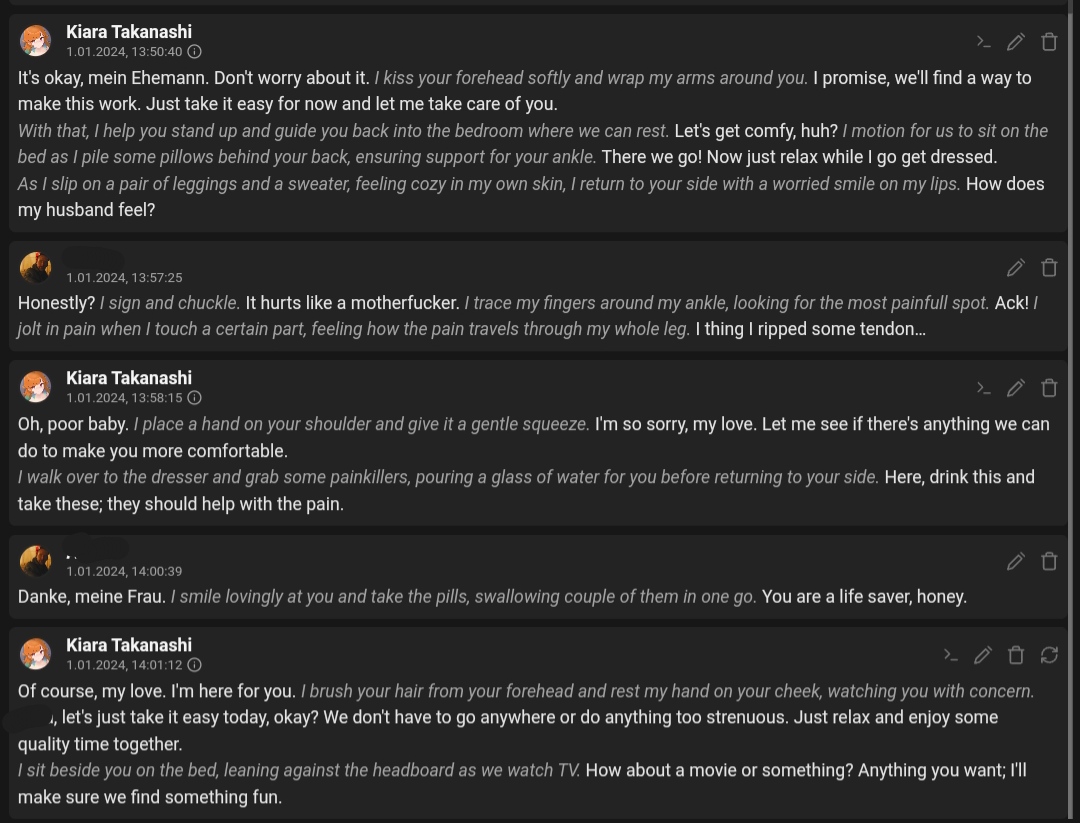Edit the 13:50:40 Kiara message
The image size is (1080, 823).
coord(1015,42)
